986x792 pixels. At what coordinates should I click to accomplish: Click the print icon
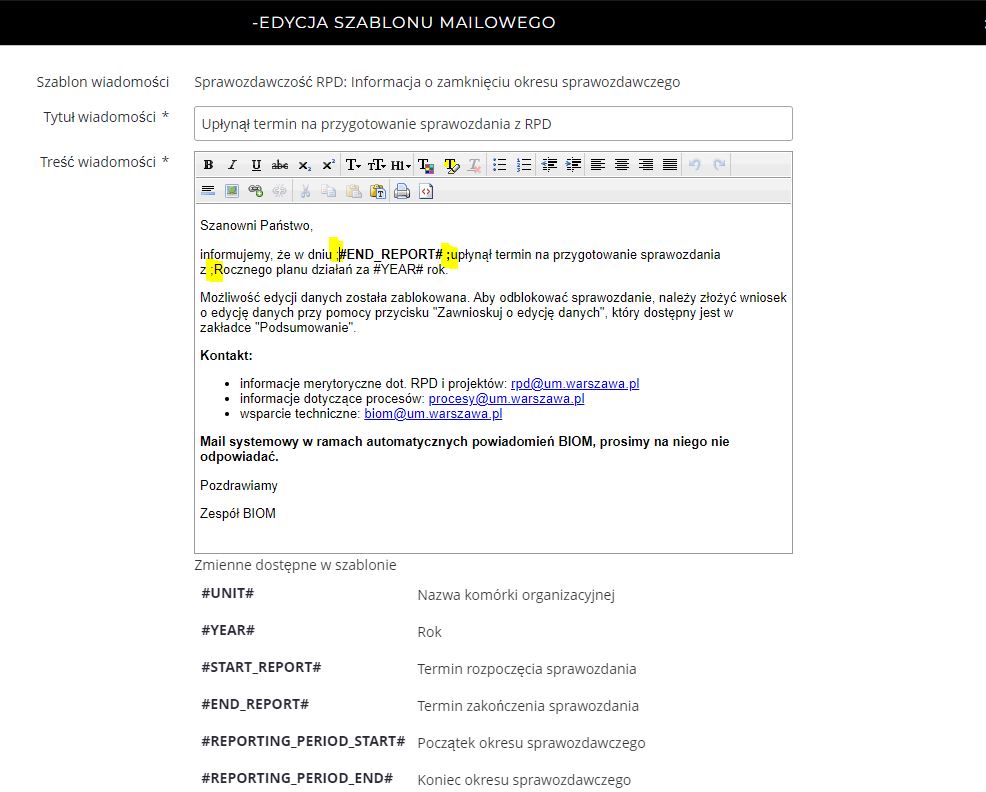(x=402, y=191)
